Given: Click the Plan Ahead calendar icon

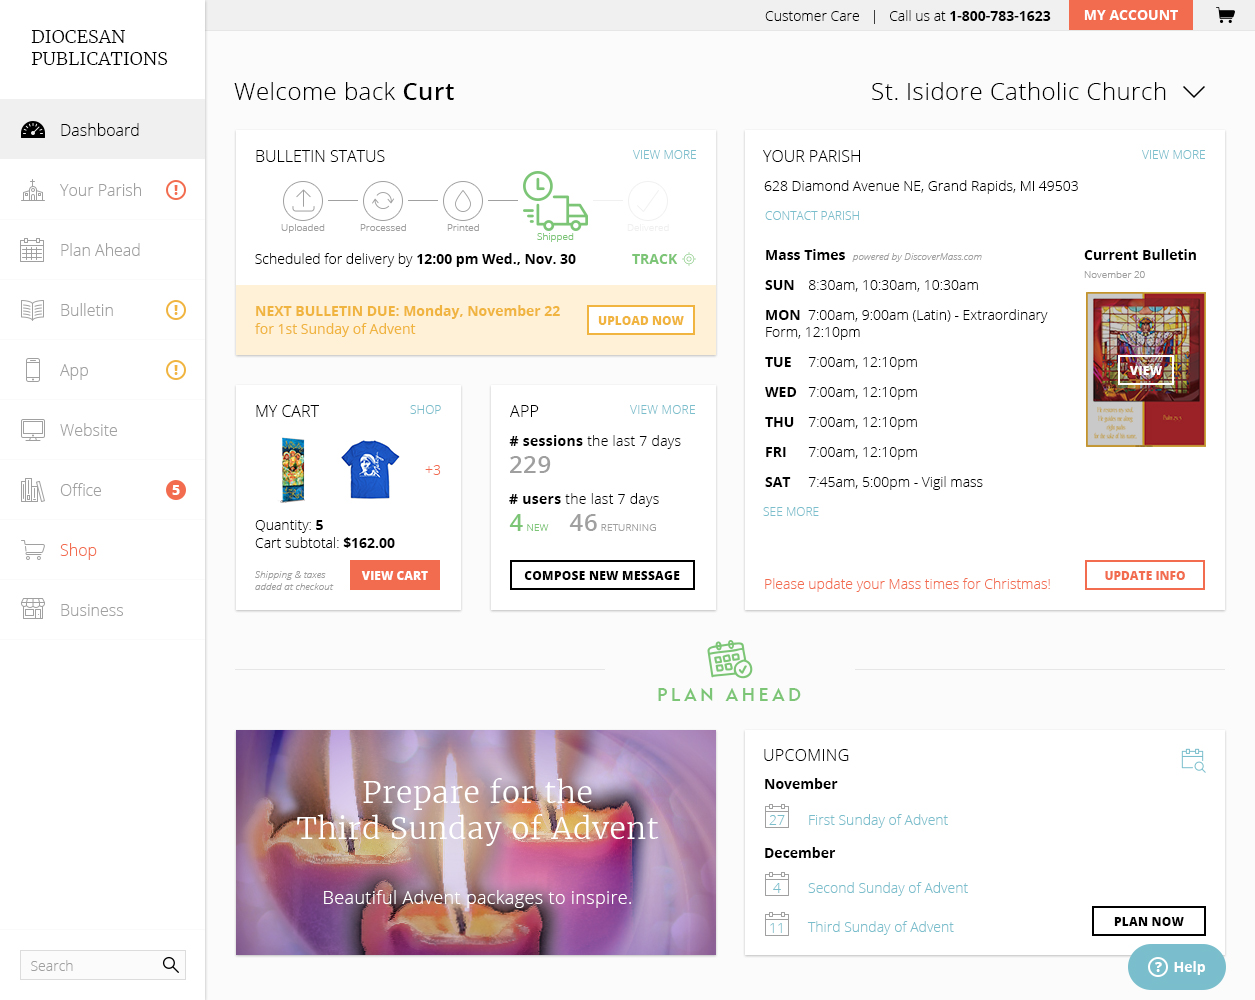Looking at the screenshot, I should pos(730,660).
